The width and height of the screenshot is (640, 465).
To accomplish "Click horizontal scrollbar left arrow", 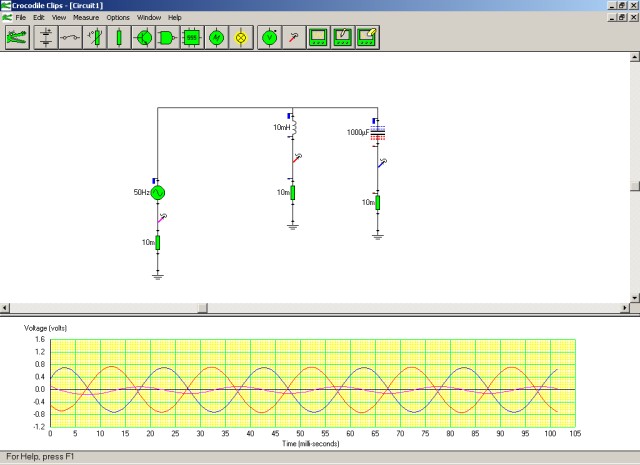I will (4, 308).
